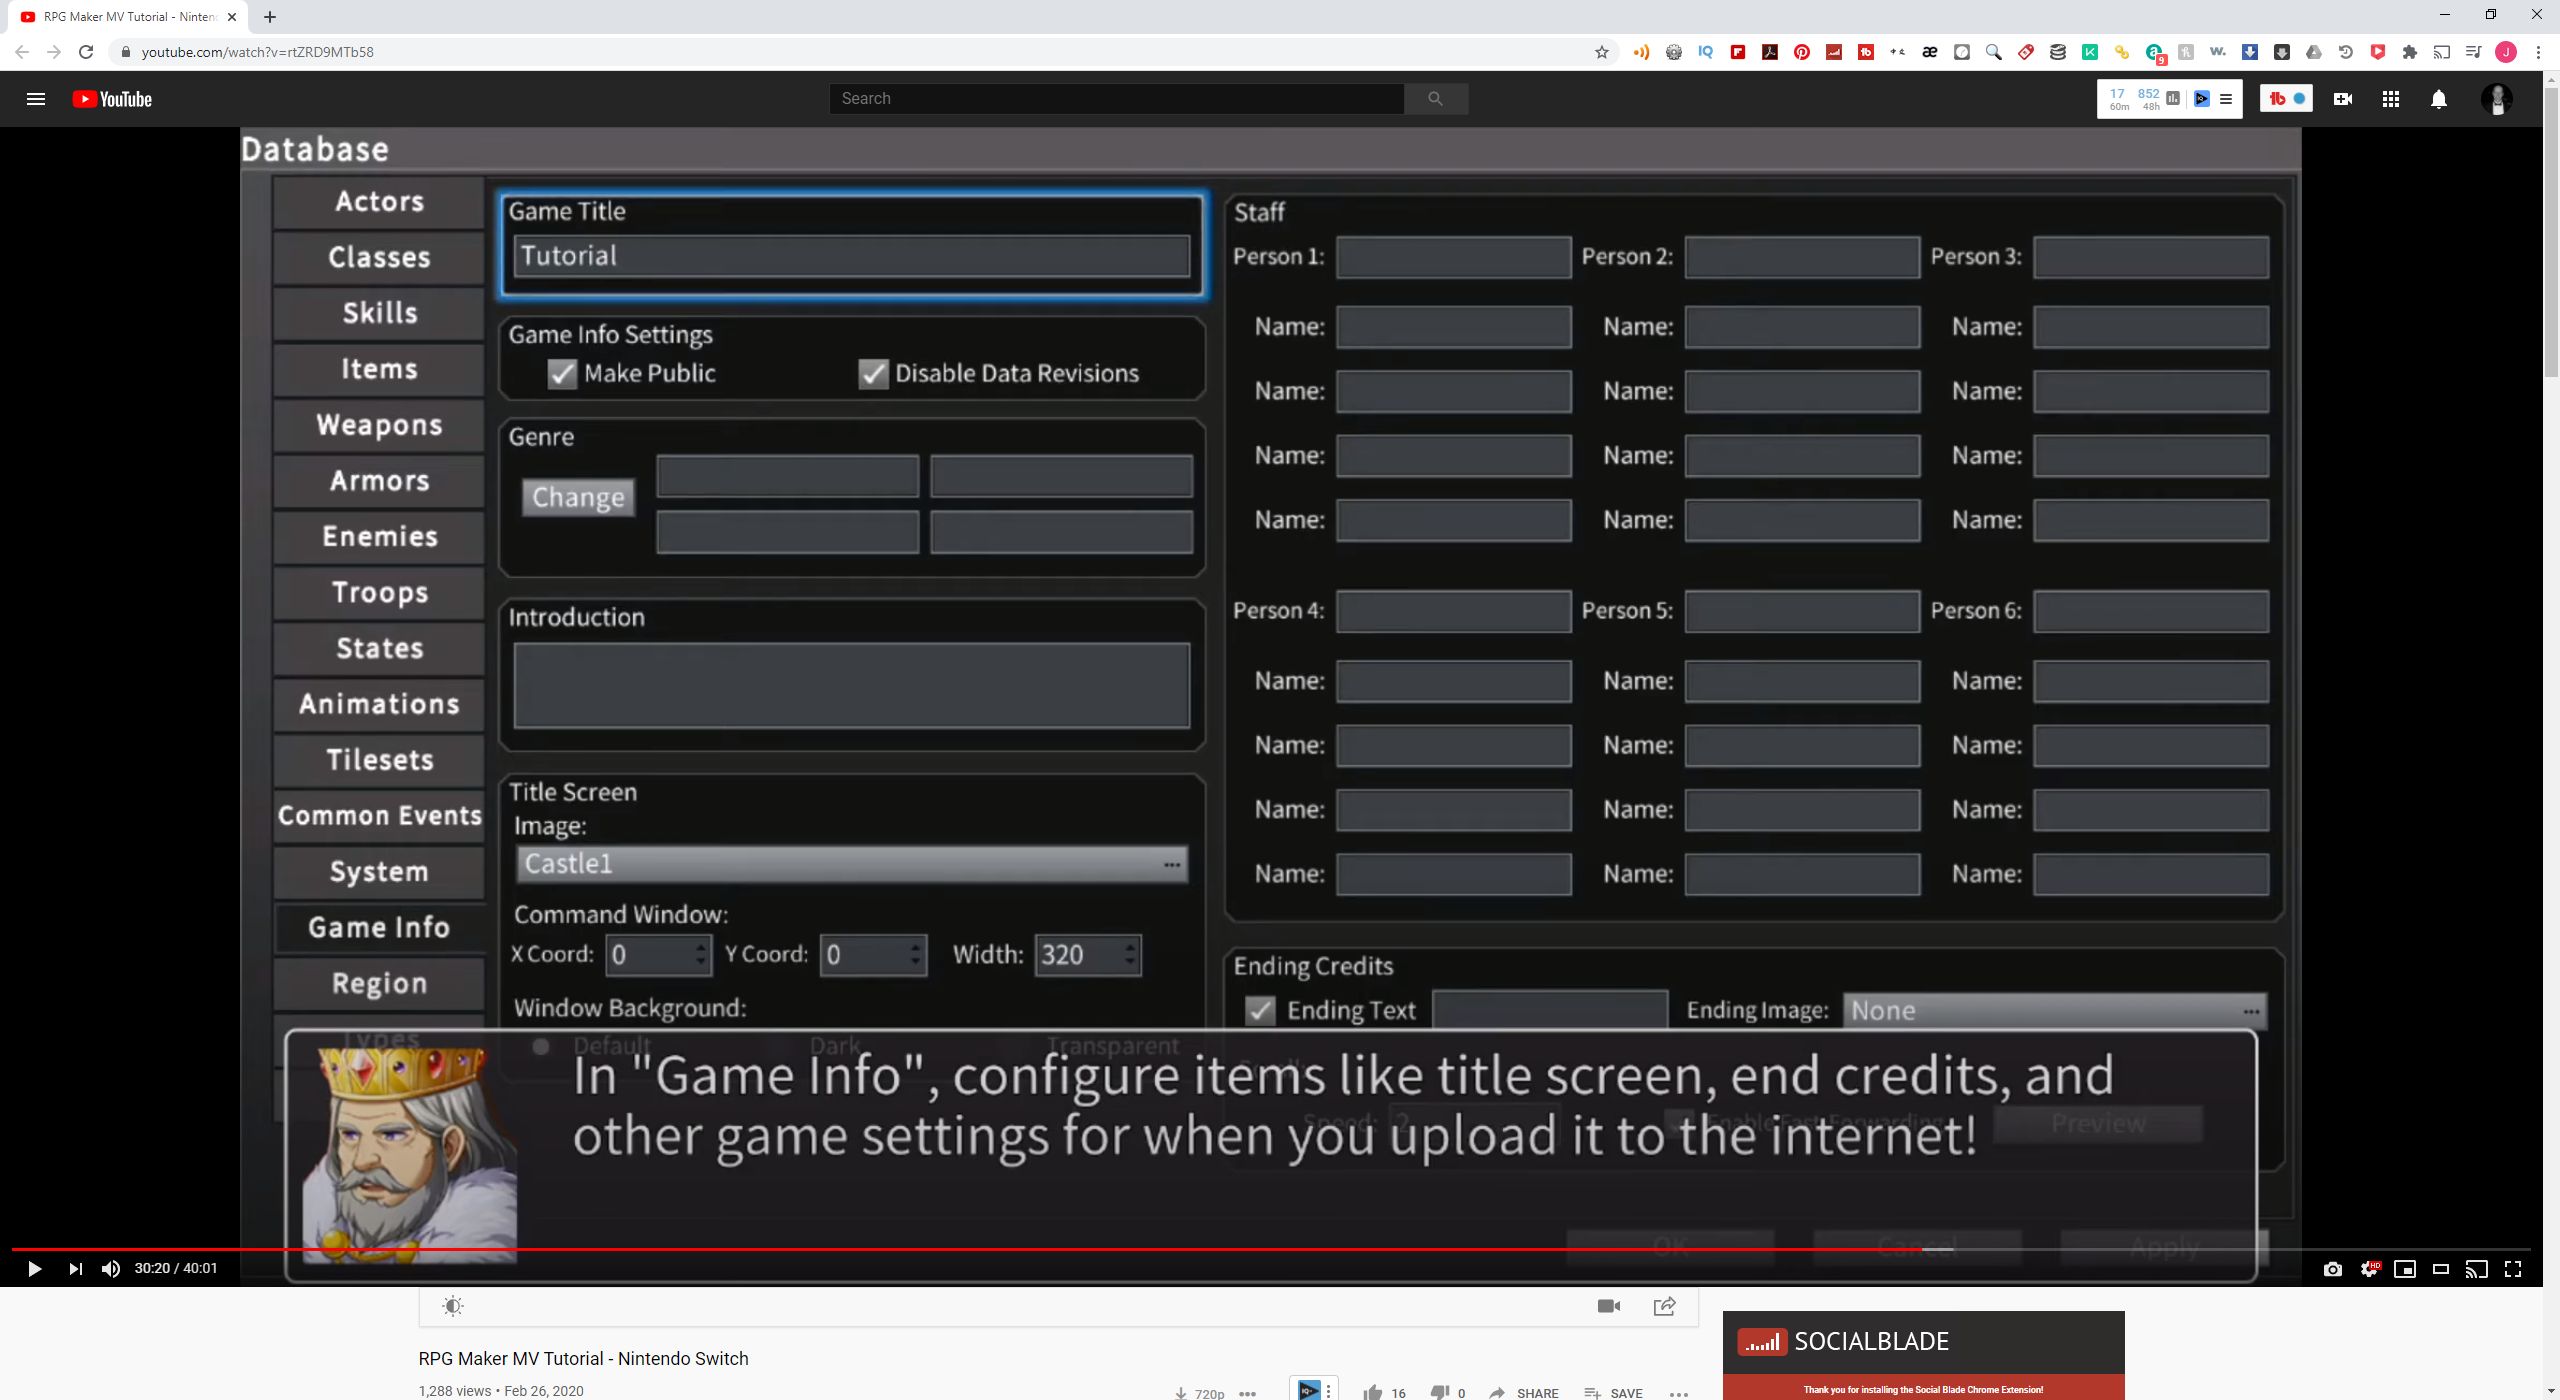Open the YouTube account avatar menu
Image resolution: width=2560 pixels, height=1400 pixels.
(2497, 99)
